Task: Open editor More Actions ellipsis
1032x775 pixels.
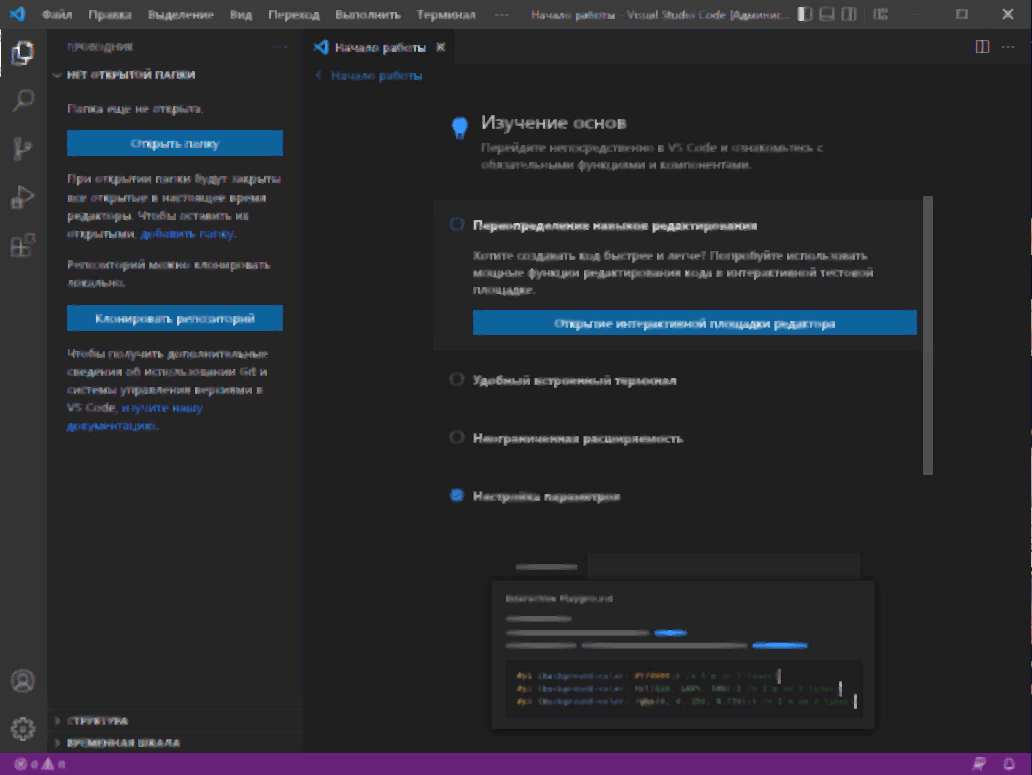Action: click(x=1008, y=47)
